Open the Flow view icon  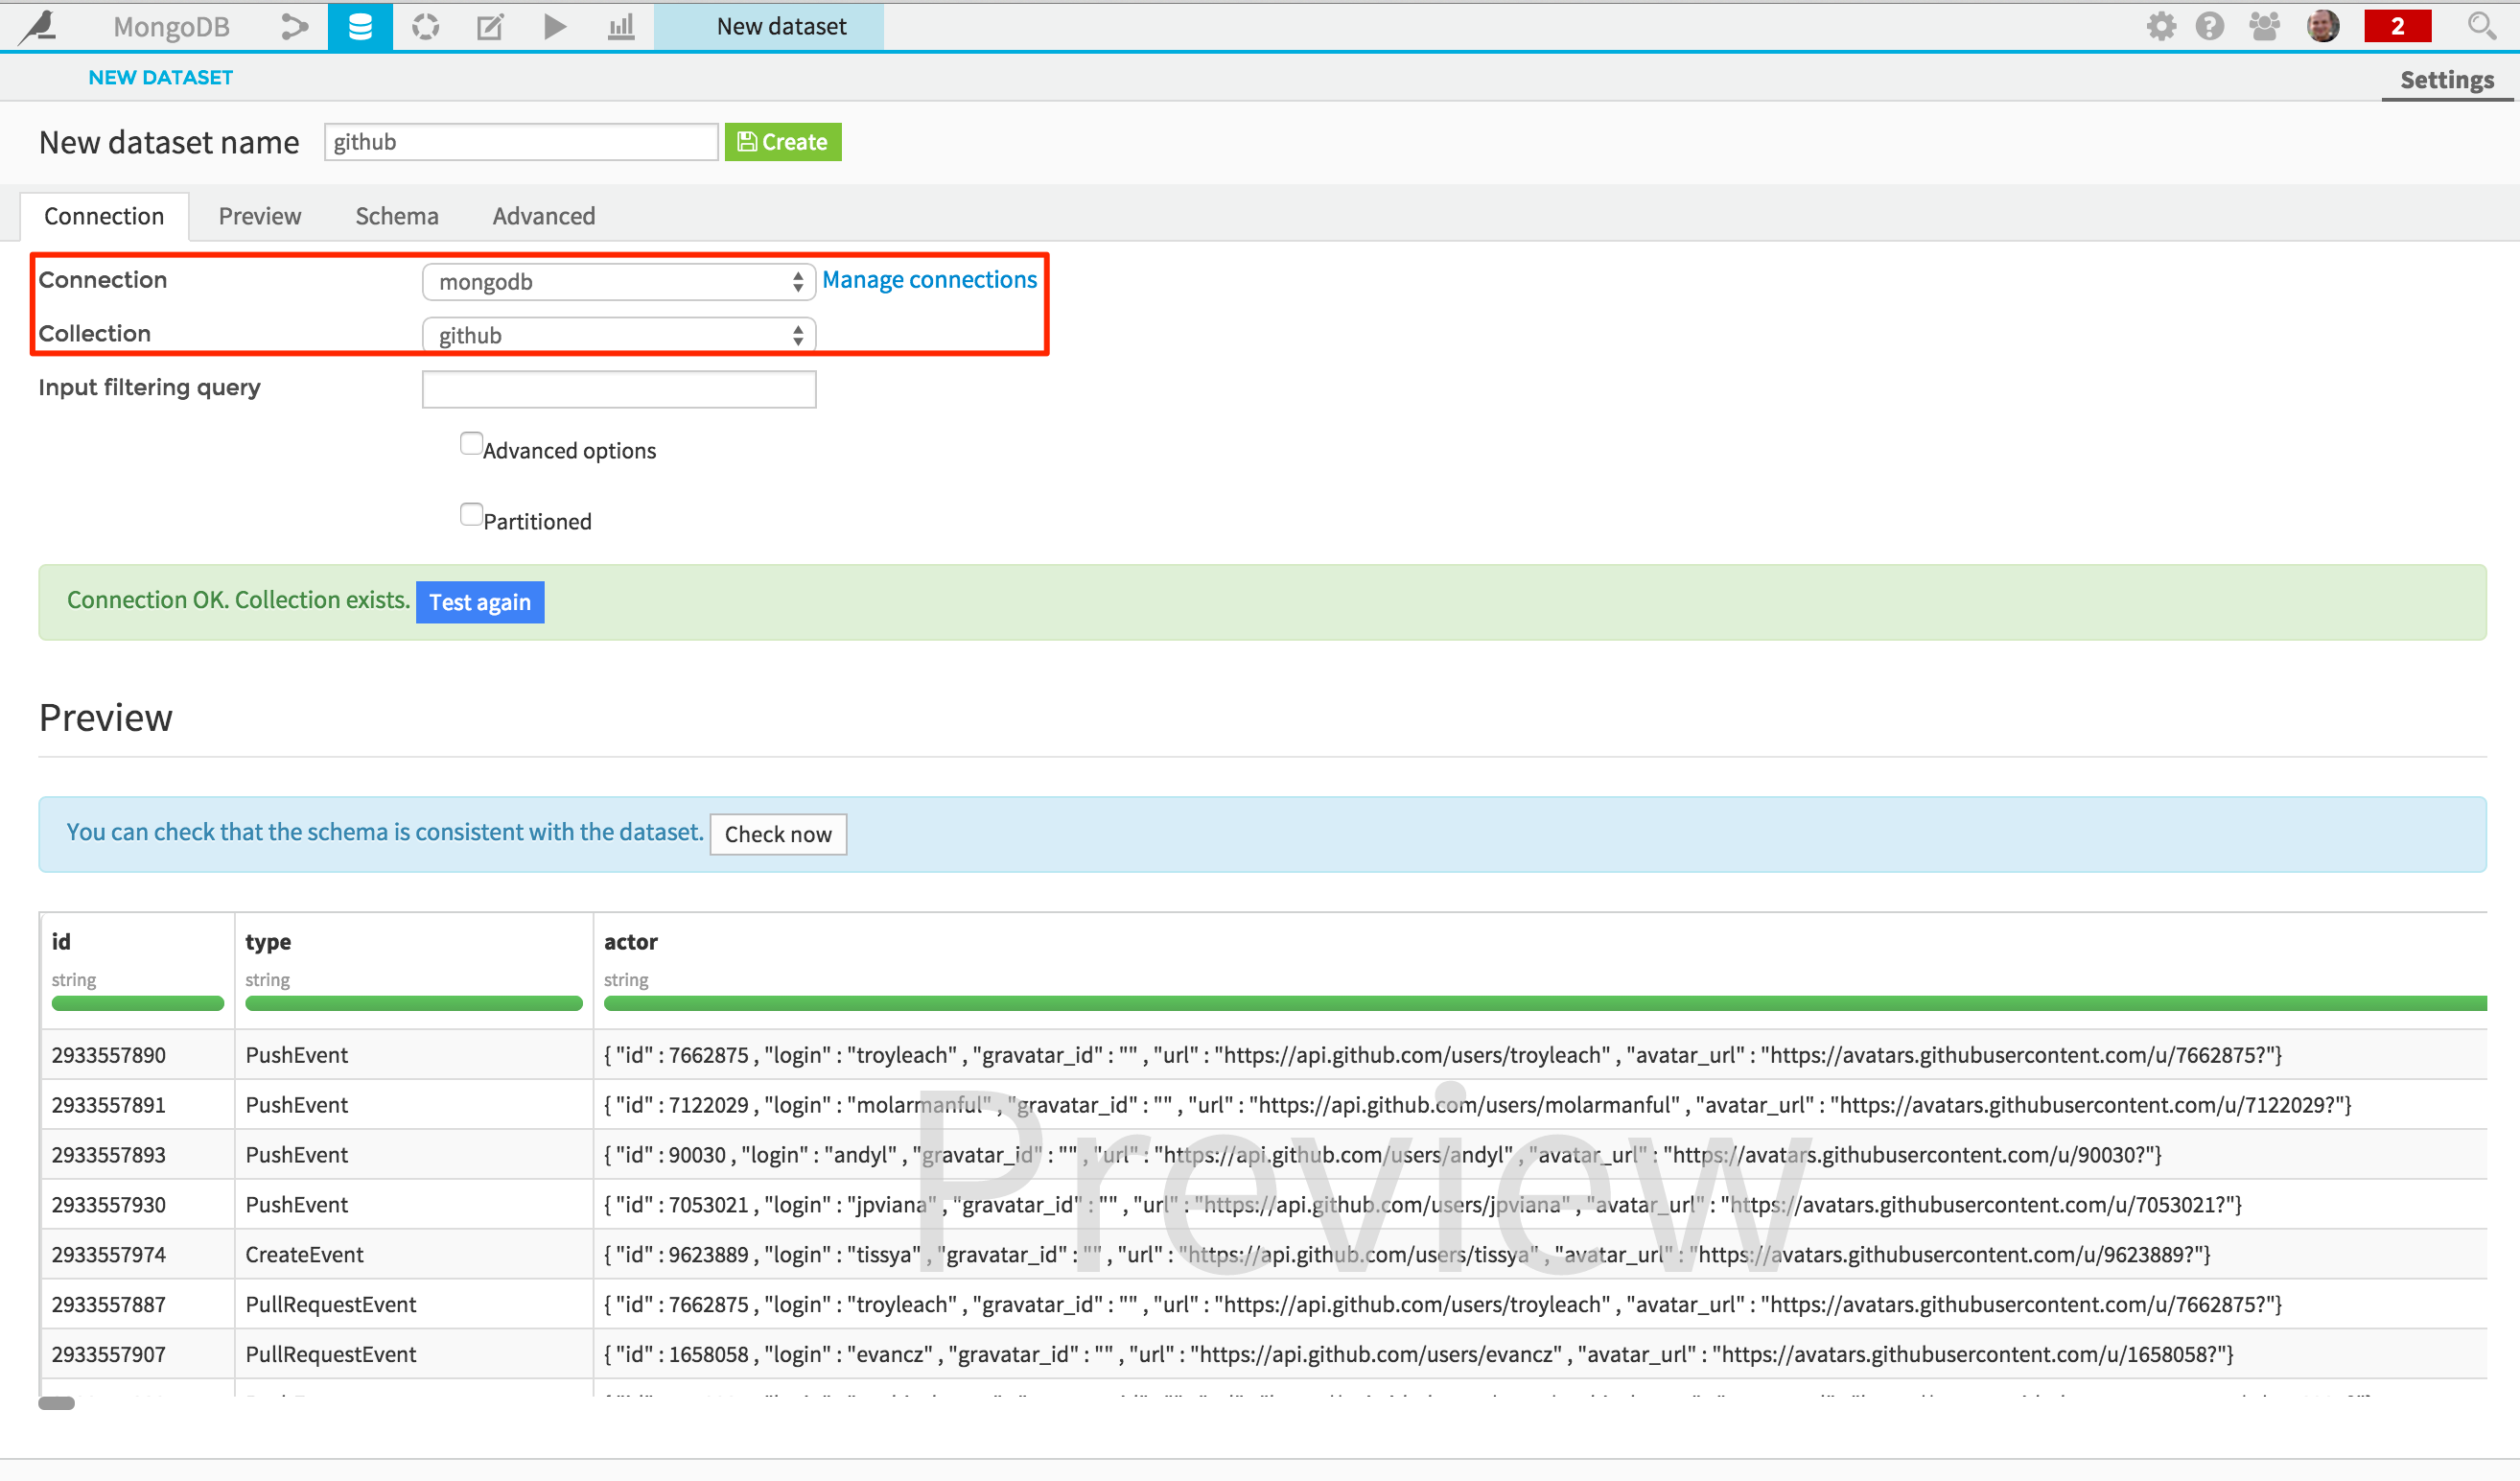[294, 26]
